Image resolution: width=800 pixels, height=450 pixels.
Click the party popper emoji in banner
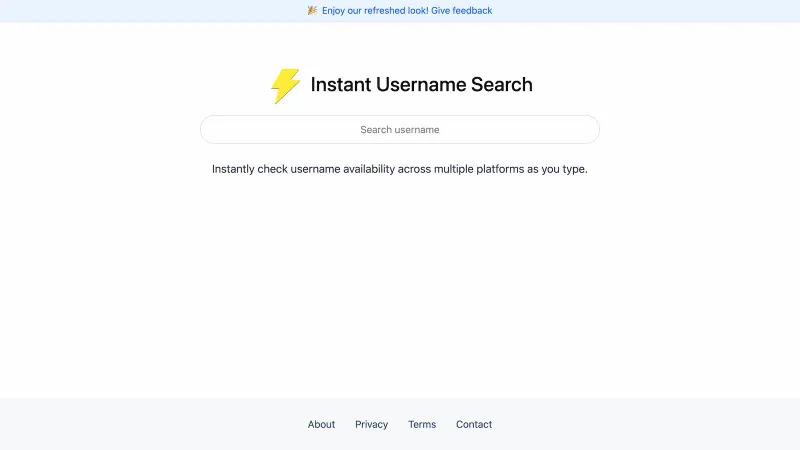[x=312, y=10]
